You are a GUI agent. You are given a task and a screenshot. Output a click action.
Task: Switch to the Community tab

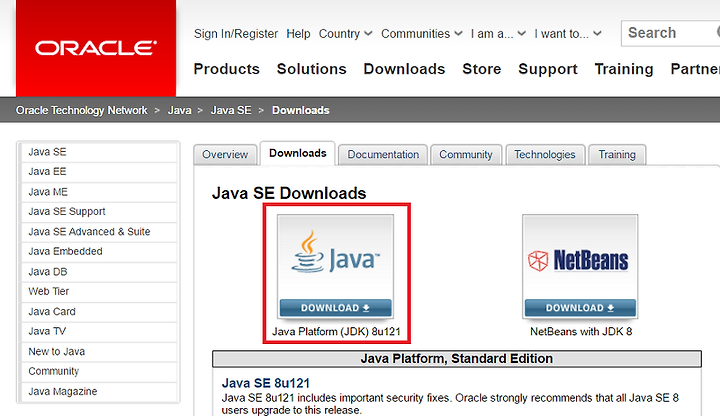point(466,154)
